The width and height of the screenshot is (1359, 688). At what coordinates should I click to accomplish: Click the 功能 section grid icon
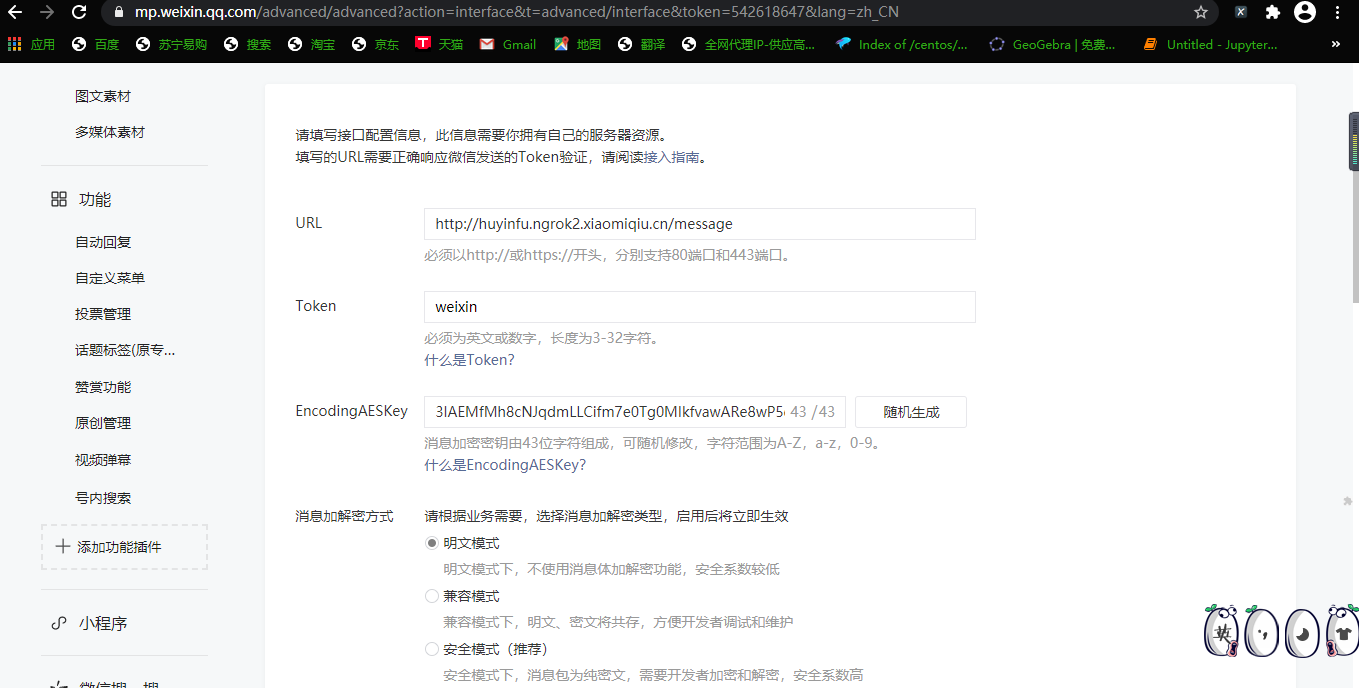point(59,199)
